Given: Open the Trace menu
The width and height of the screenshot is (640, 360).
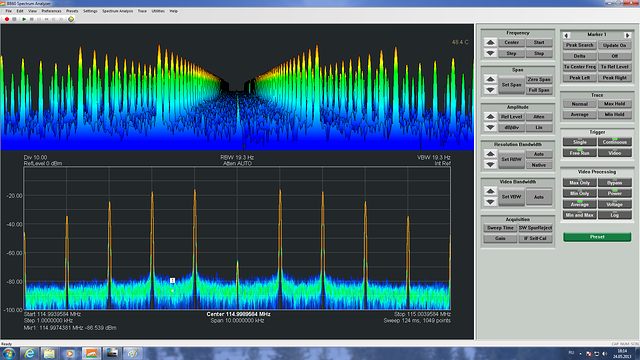Looking at the screenshot, I should (142, 11).
